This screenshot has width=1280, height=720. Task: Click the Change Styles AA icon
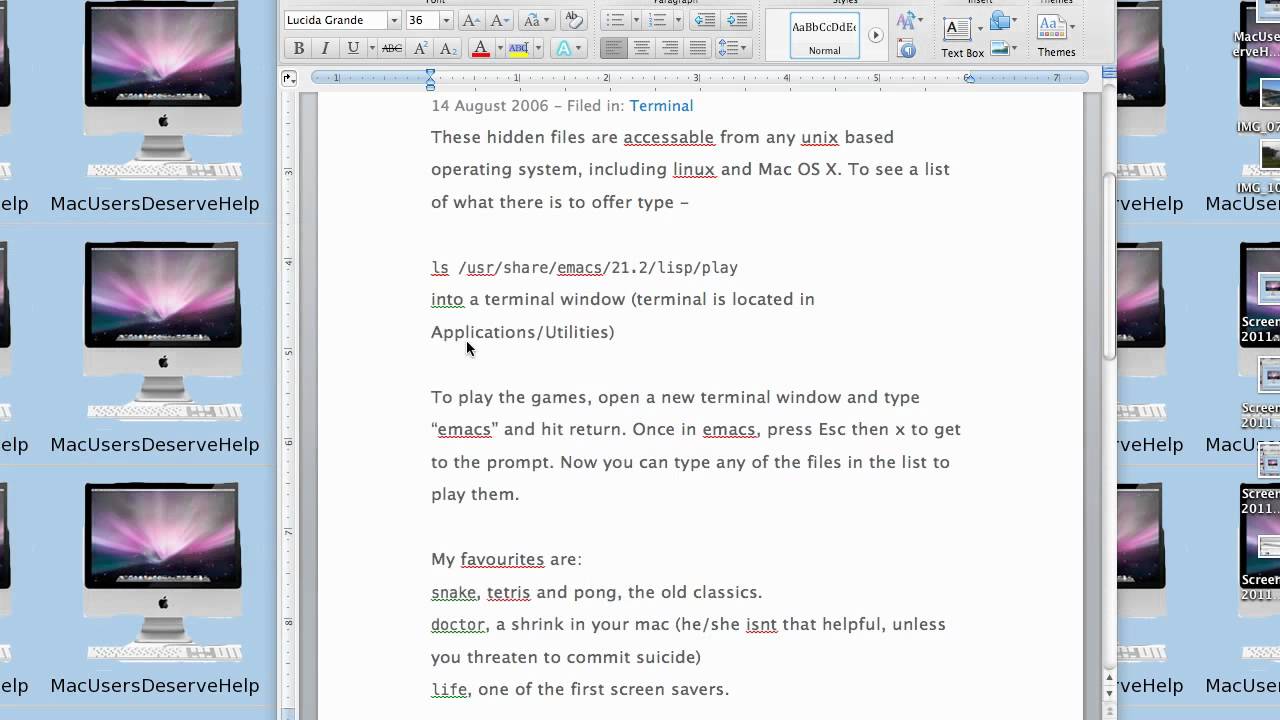click(907, 21)
